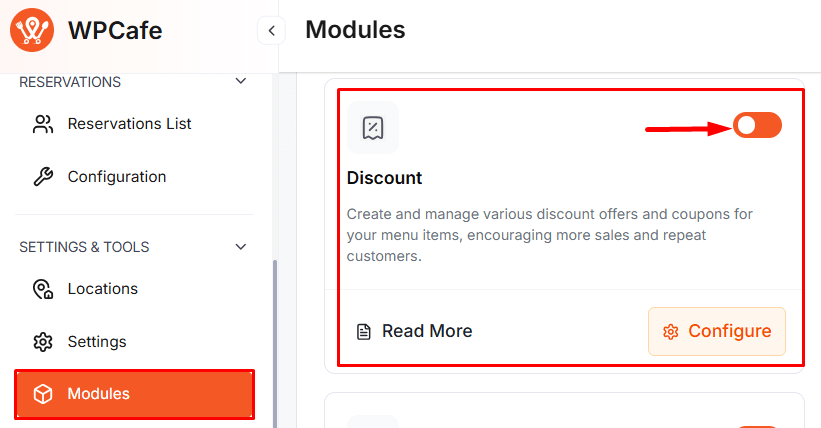The width and height of the screenshot is (821, 428).
Task: Collapse the Reservations section chevron
Action: point(240,81)
